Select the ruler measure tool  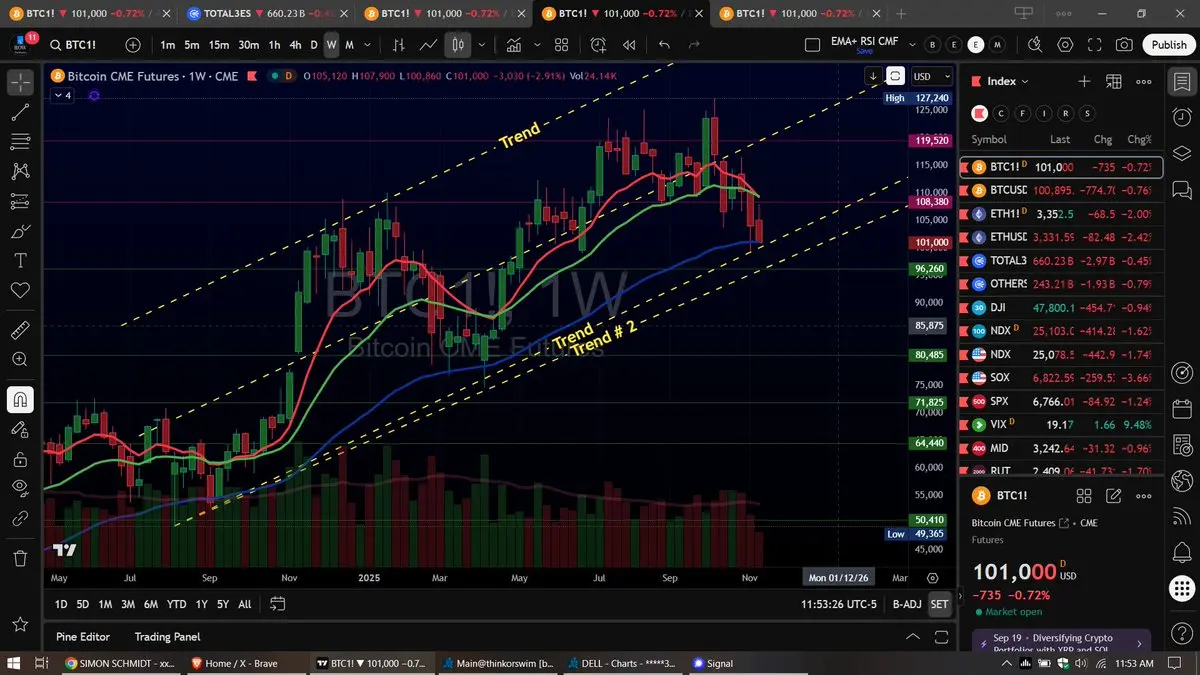pos(20,329)
